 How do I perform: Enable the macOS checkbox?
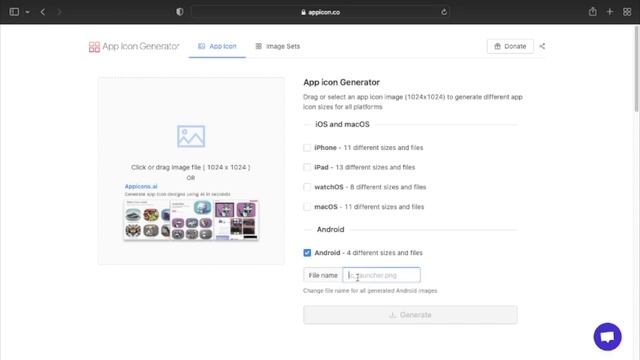(307, 207)
